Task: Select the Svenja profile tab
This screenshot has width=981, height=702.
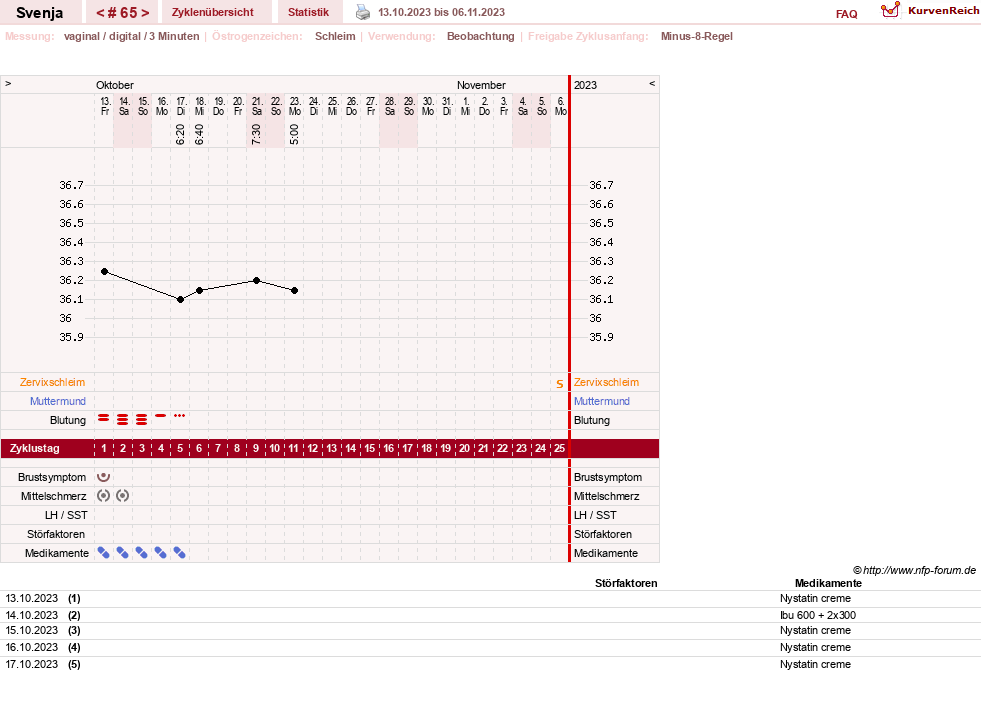Action: 39,13
